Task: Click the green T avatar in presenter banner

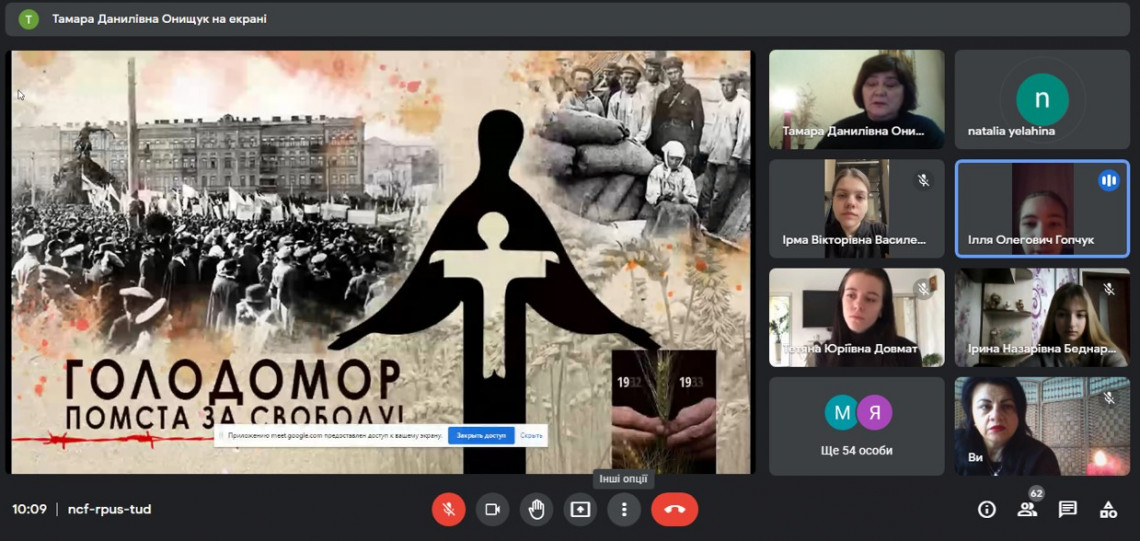Action: [28, 19]
